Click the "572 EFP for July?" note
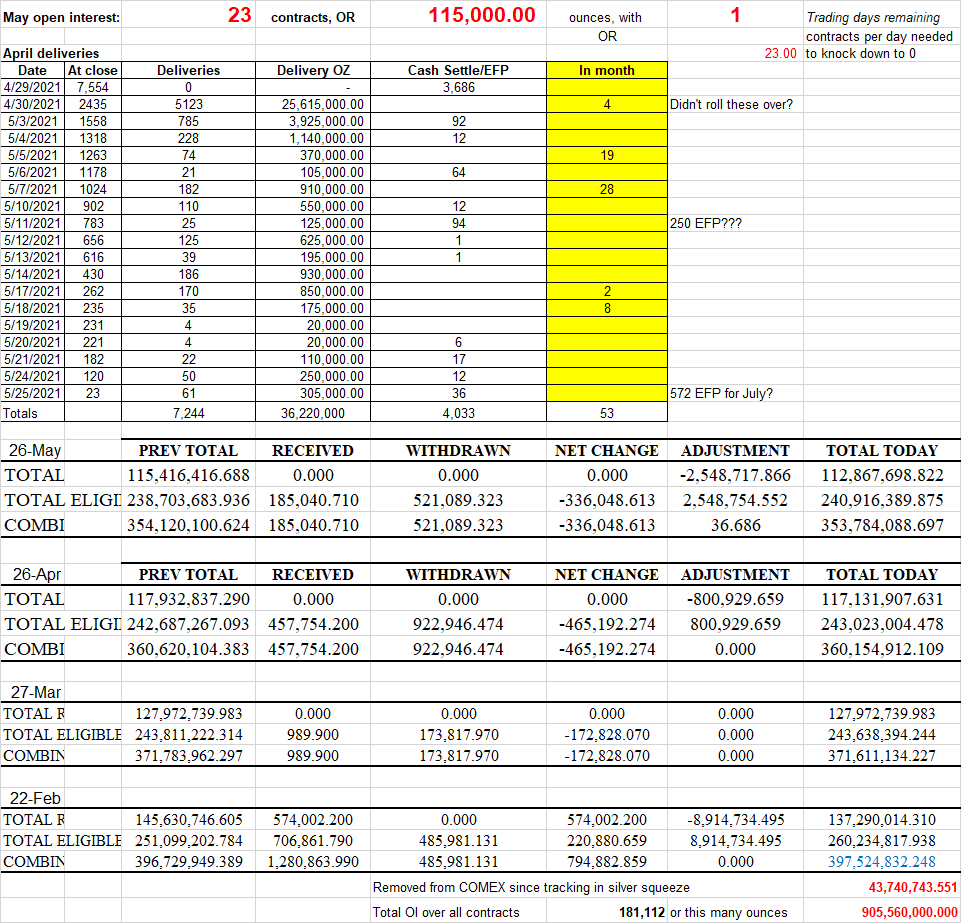961x923 pixels. (720, 393)
